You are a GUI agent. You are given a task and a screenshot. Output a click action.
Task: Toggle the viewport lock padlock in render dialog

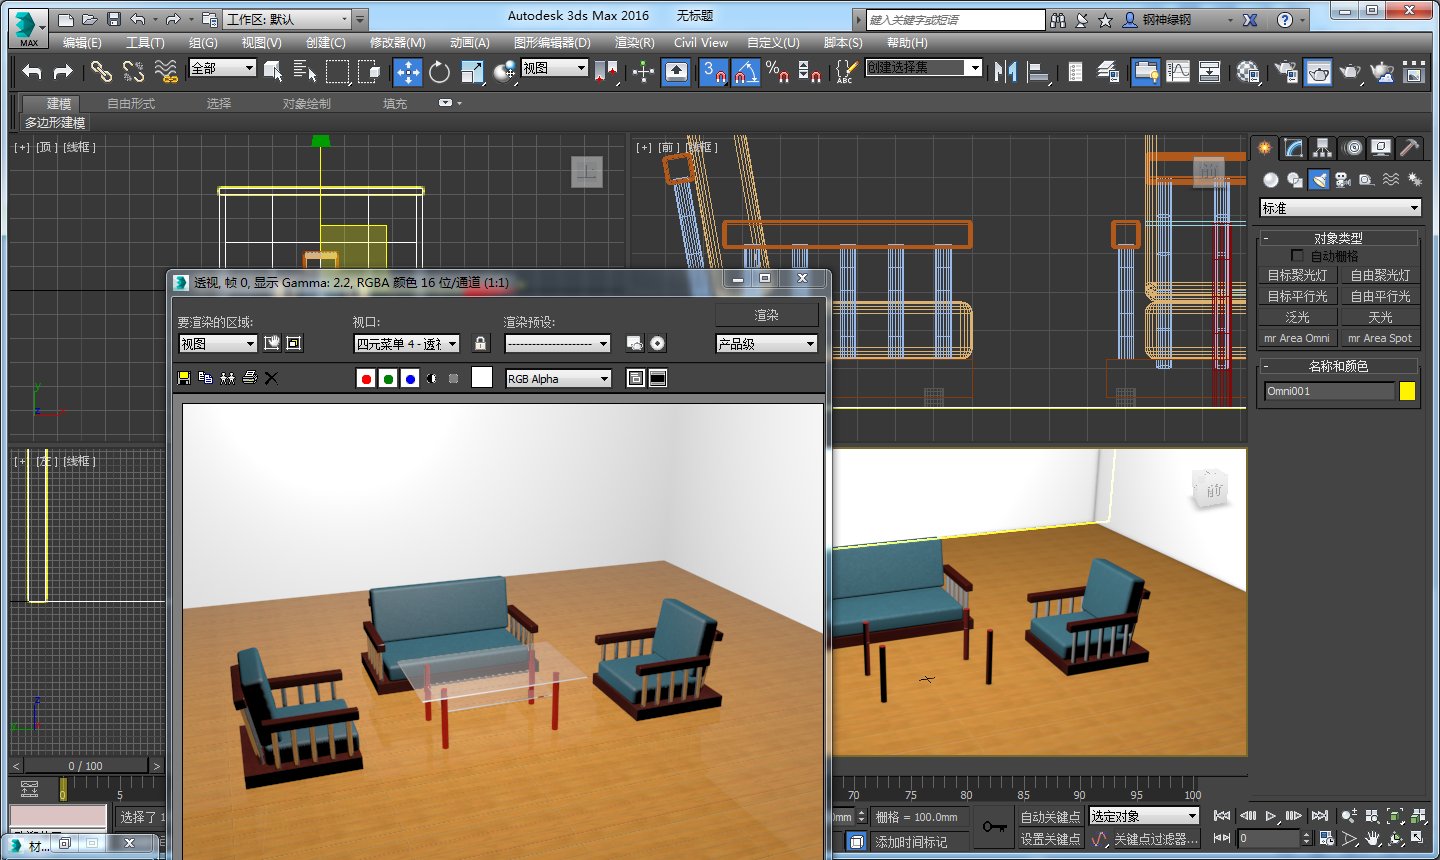click(x=480, y=343)
